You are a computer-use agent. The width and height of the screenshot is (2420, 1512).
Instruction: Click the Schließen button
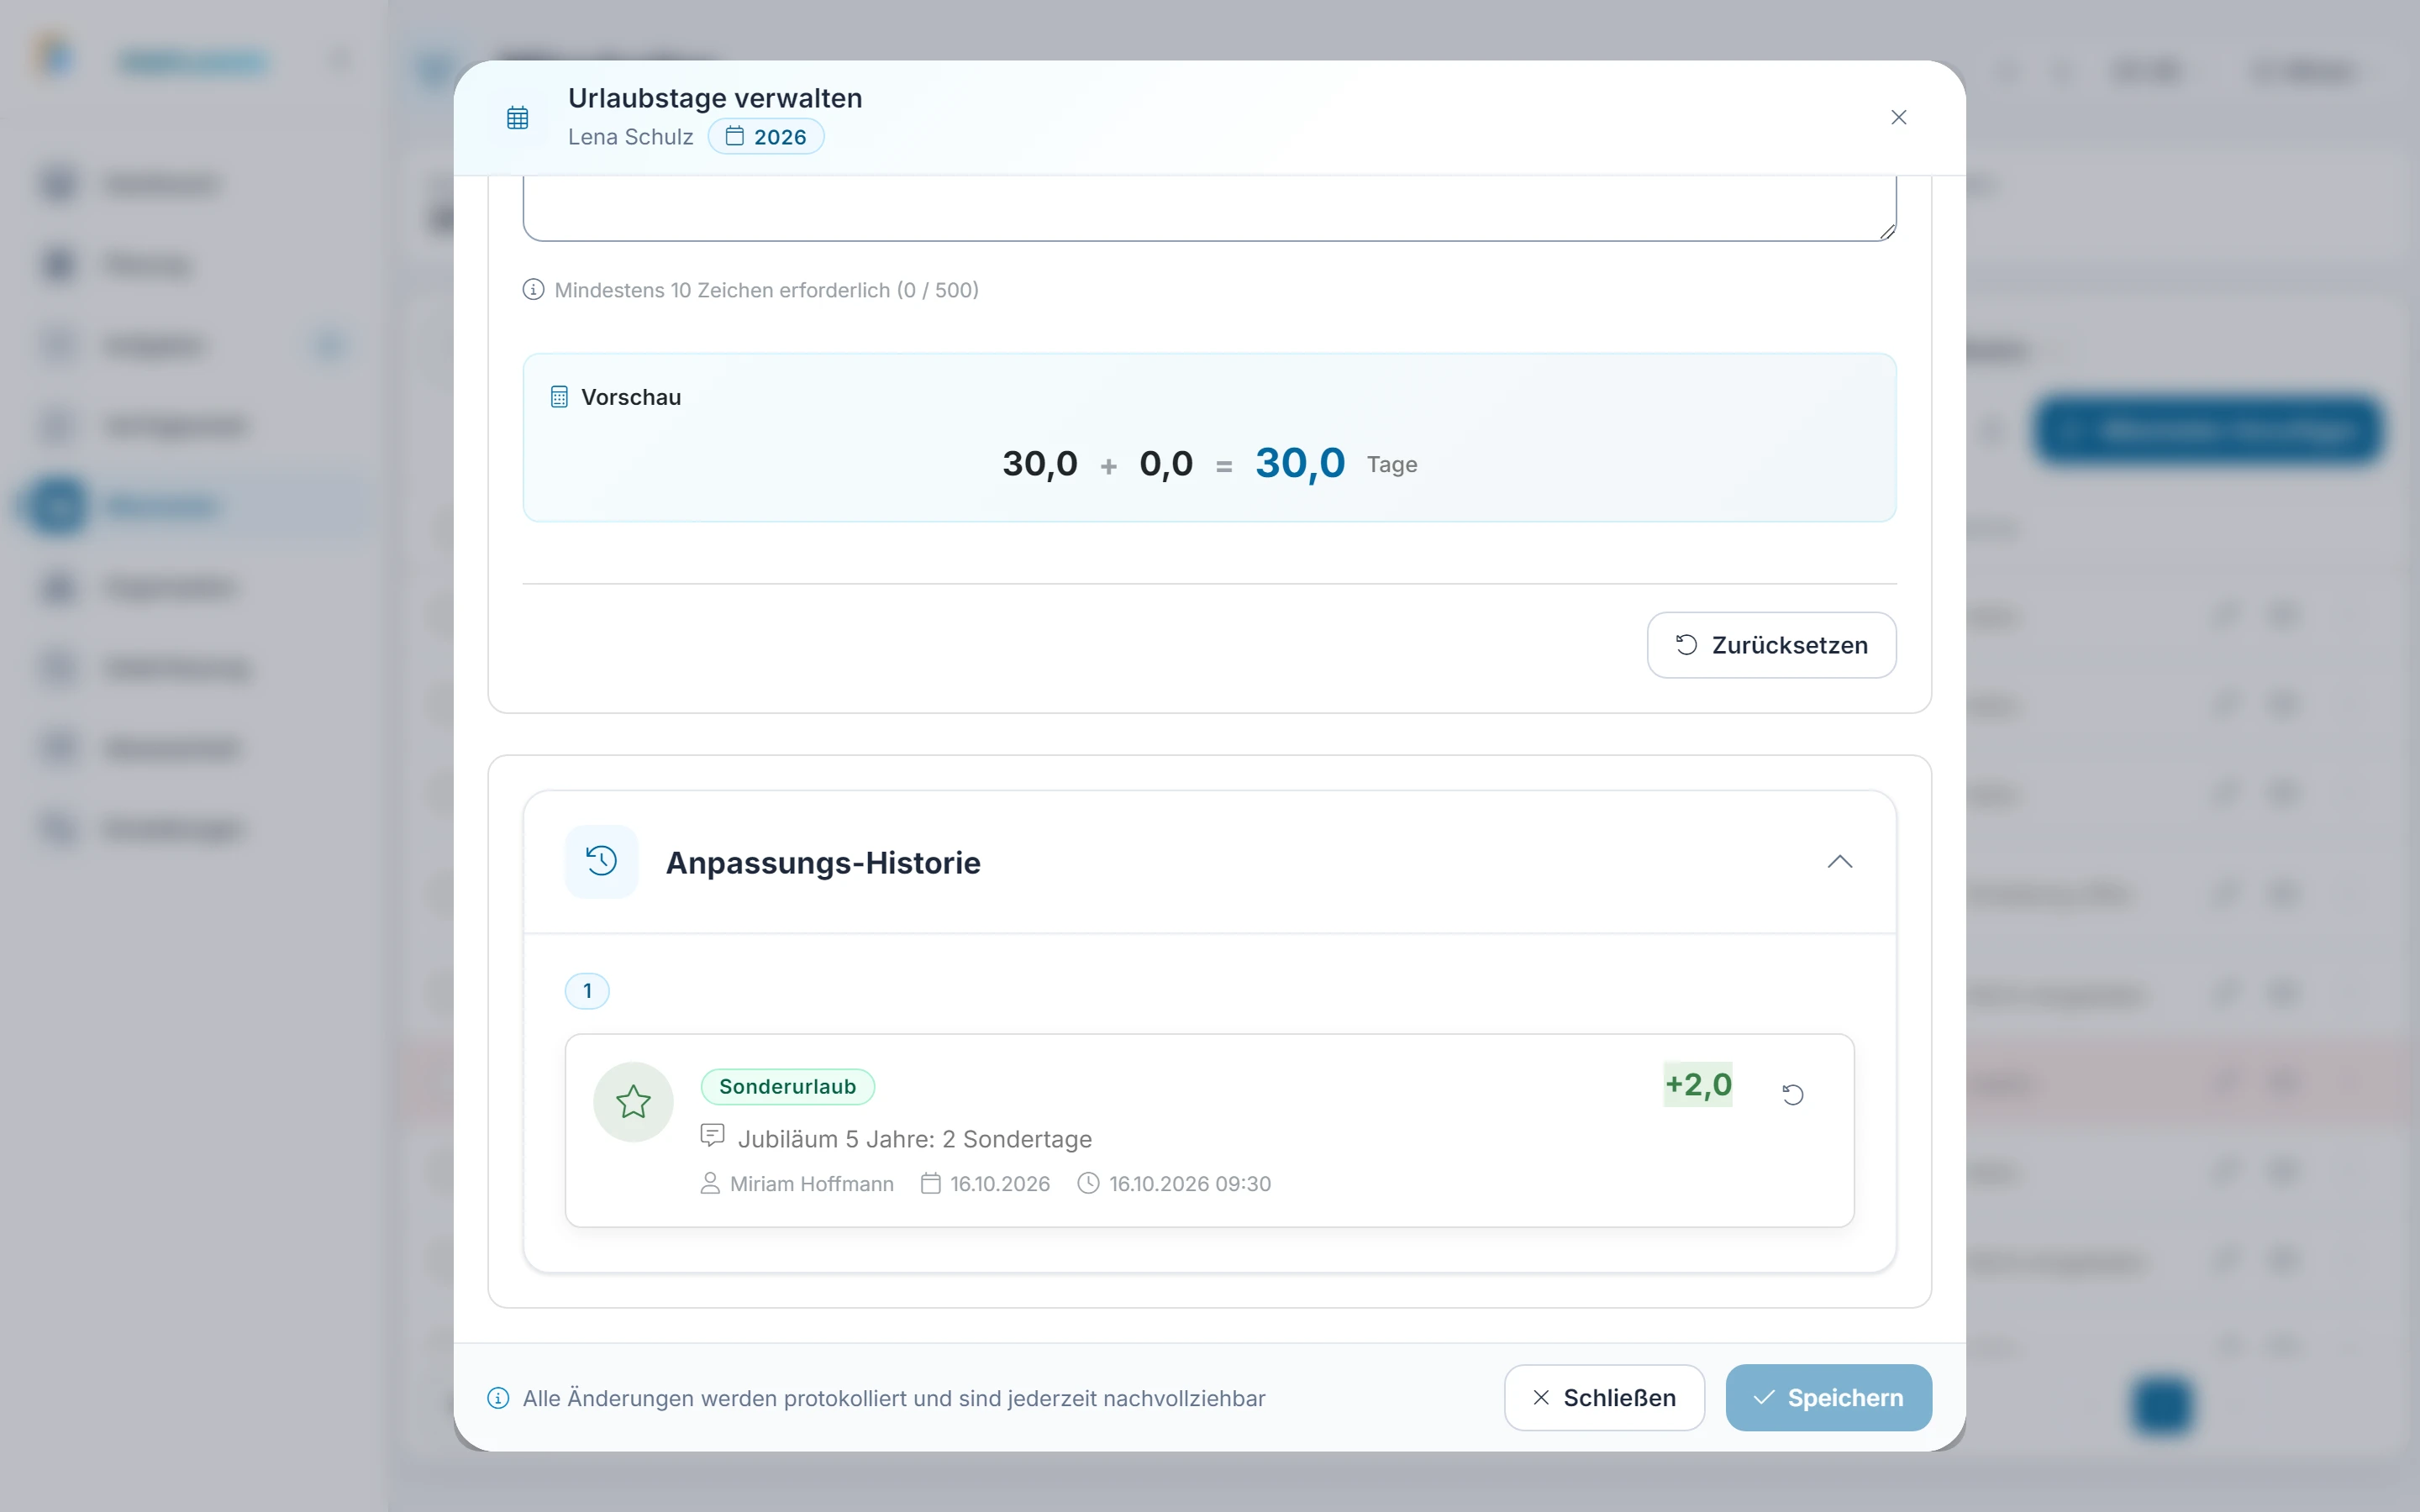[x=1603, y=1397]
